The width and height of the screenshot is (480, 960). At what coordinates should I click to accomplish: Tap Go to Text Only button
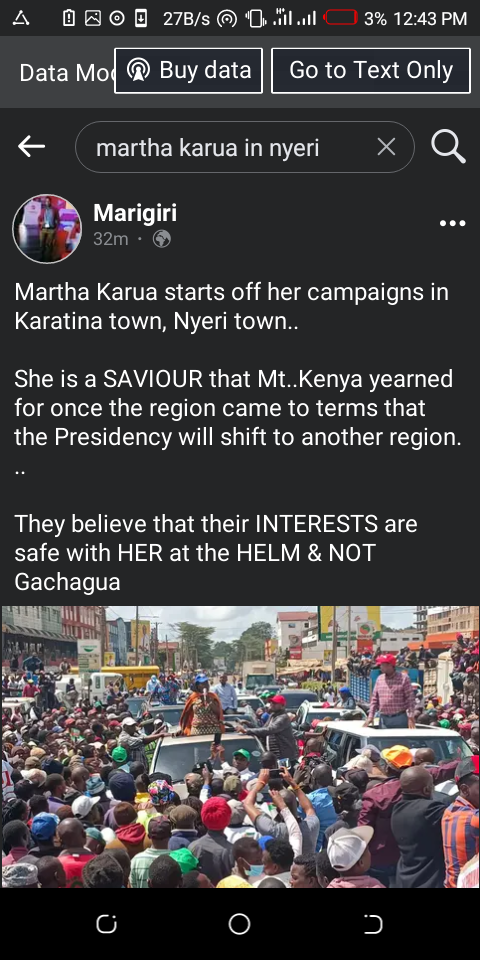pyautogui.click(x=371, y=71)
